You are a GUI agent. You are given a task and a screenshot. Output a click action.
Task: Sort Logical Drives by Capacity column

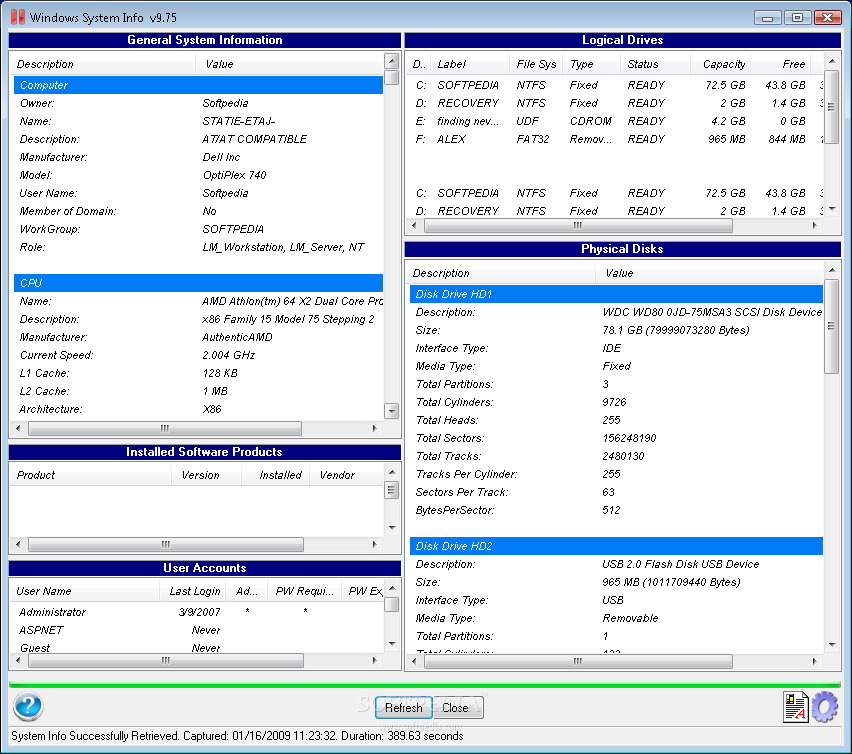pyautogui.click(x=721, y=64)
